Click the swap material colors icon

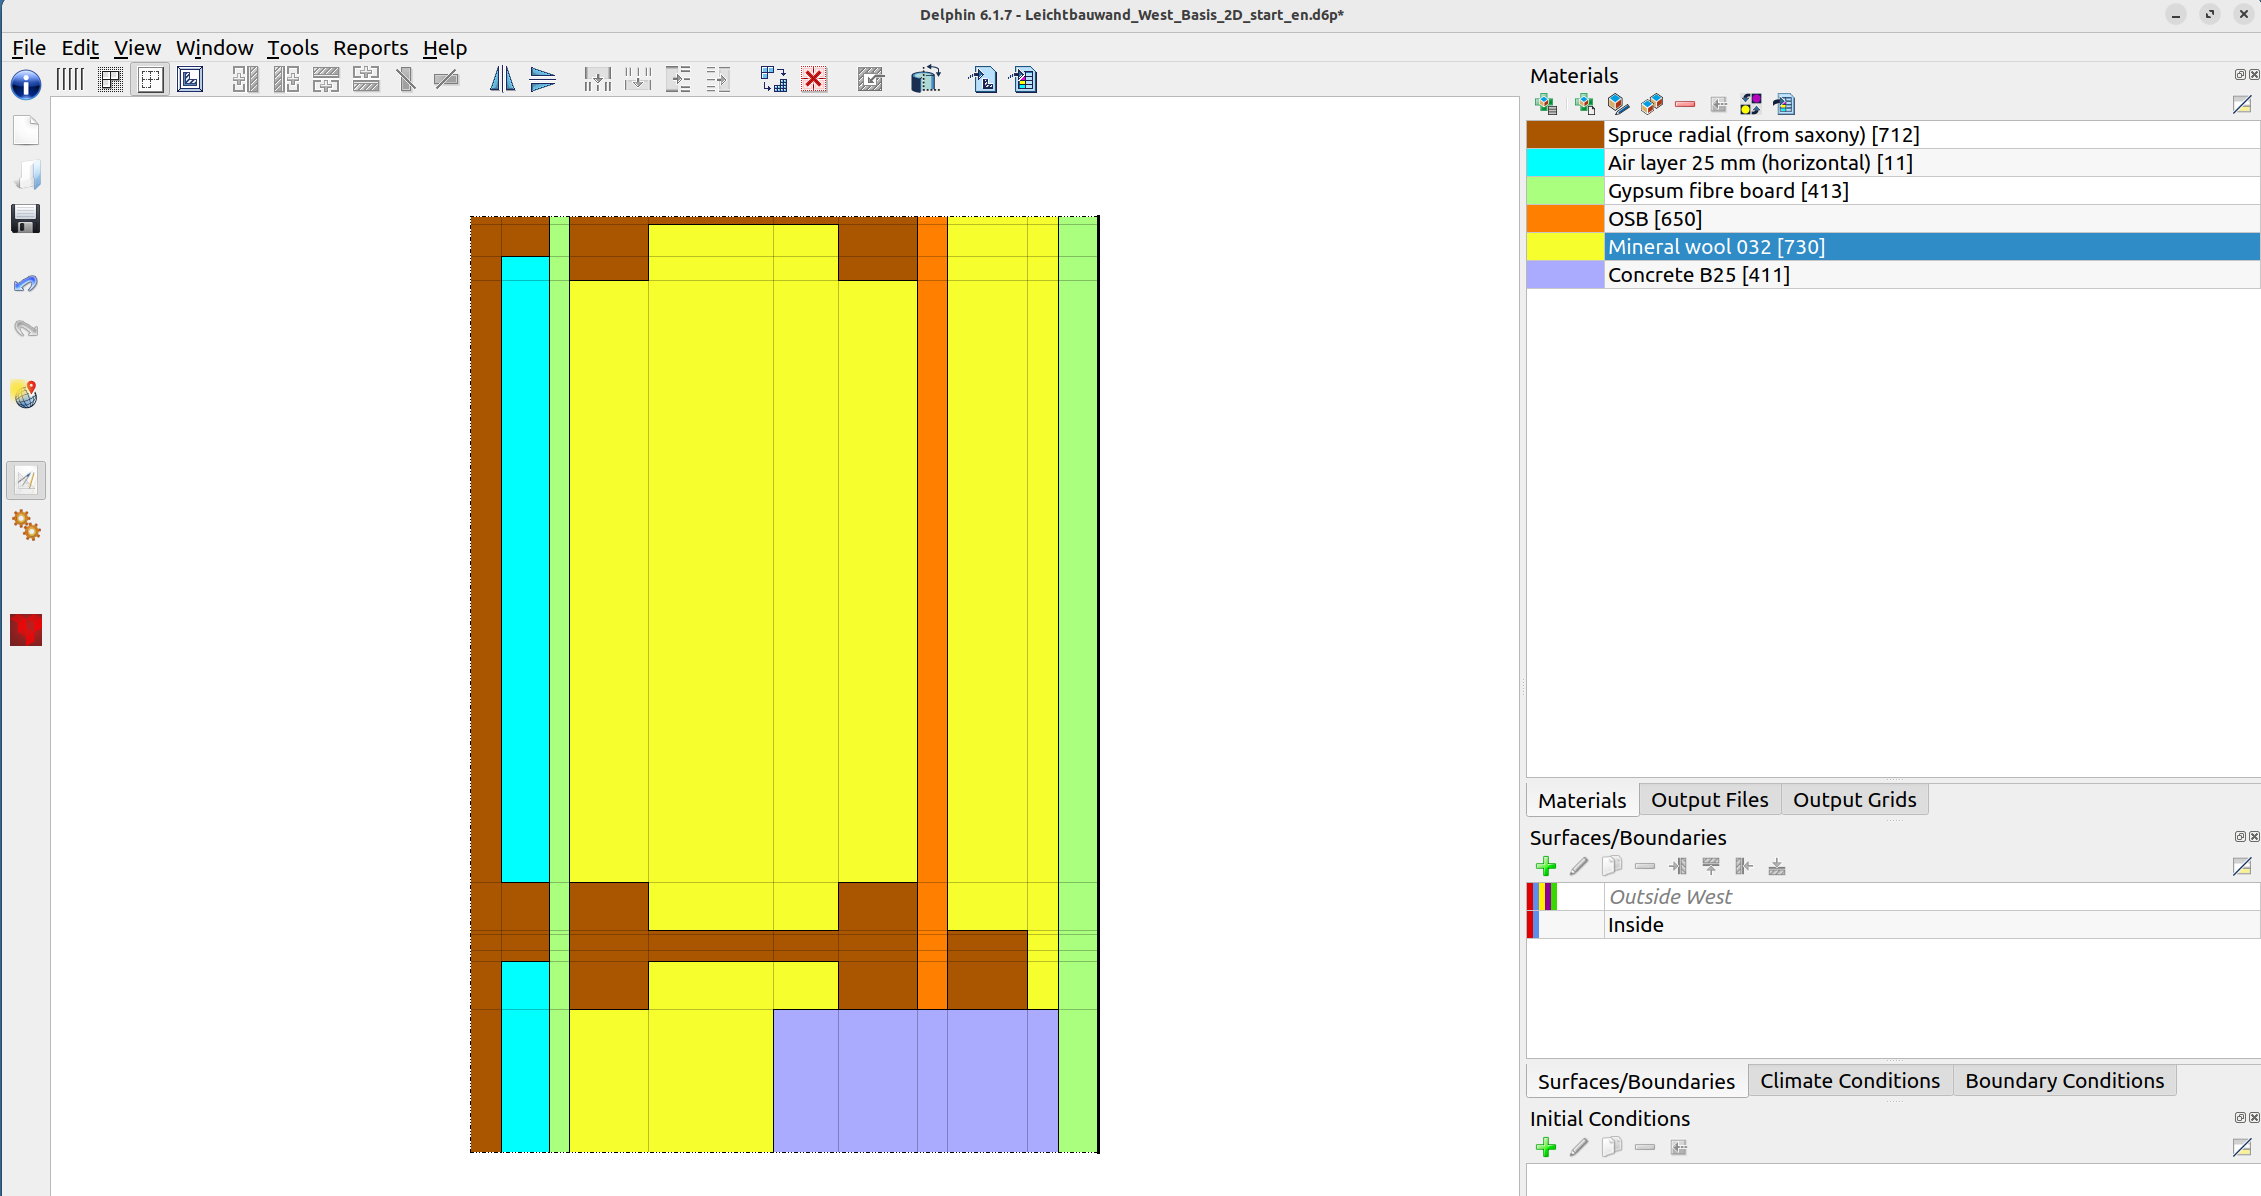click(1751, 104)
